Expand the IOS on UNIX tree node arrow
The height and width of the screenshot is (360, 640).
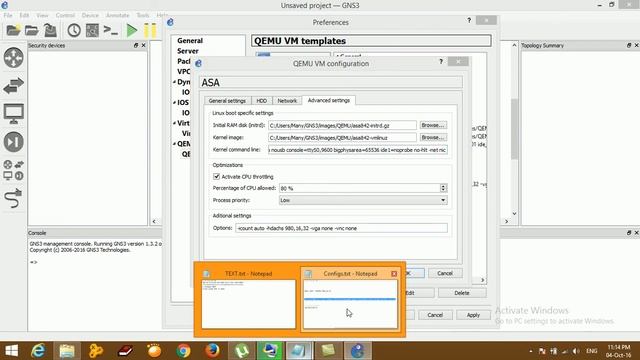[174, 102]
